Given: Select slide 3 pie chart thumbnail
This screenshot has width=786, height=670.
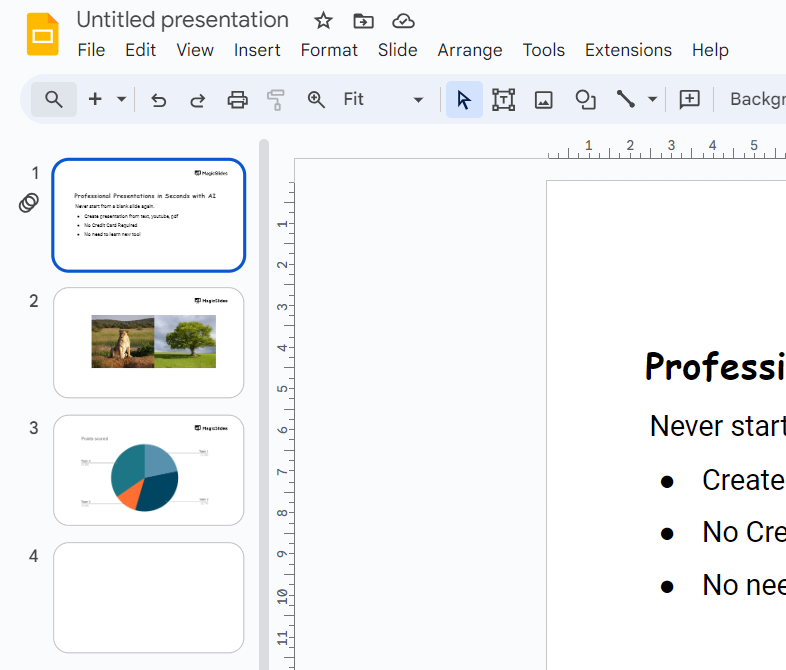Looking at the screenshot, I should [x=148, y=470].
